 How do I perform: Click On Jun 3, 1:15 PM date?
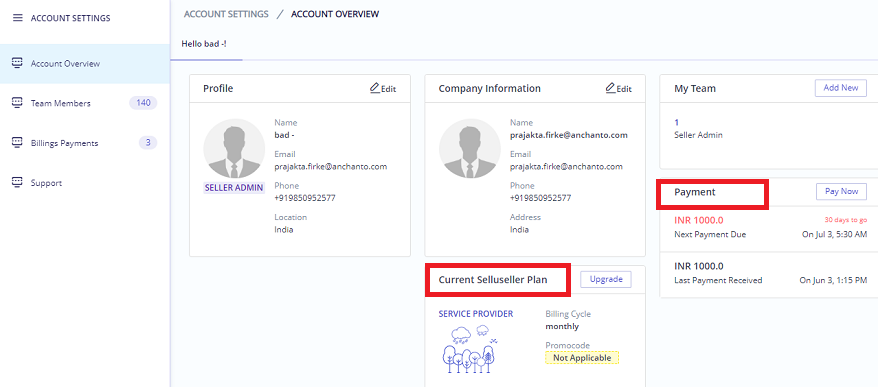[833, 281]
